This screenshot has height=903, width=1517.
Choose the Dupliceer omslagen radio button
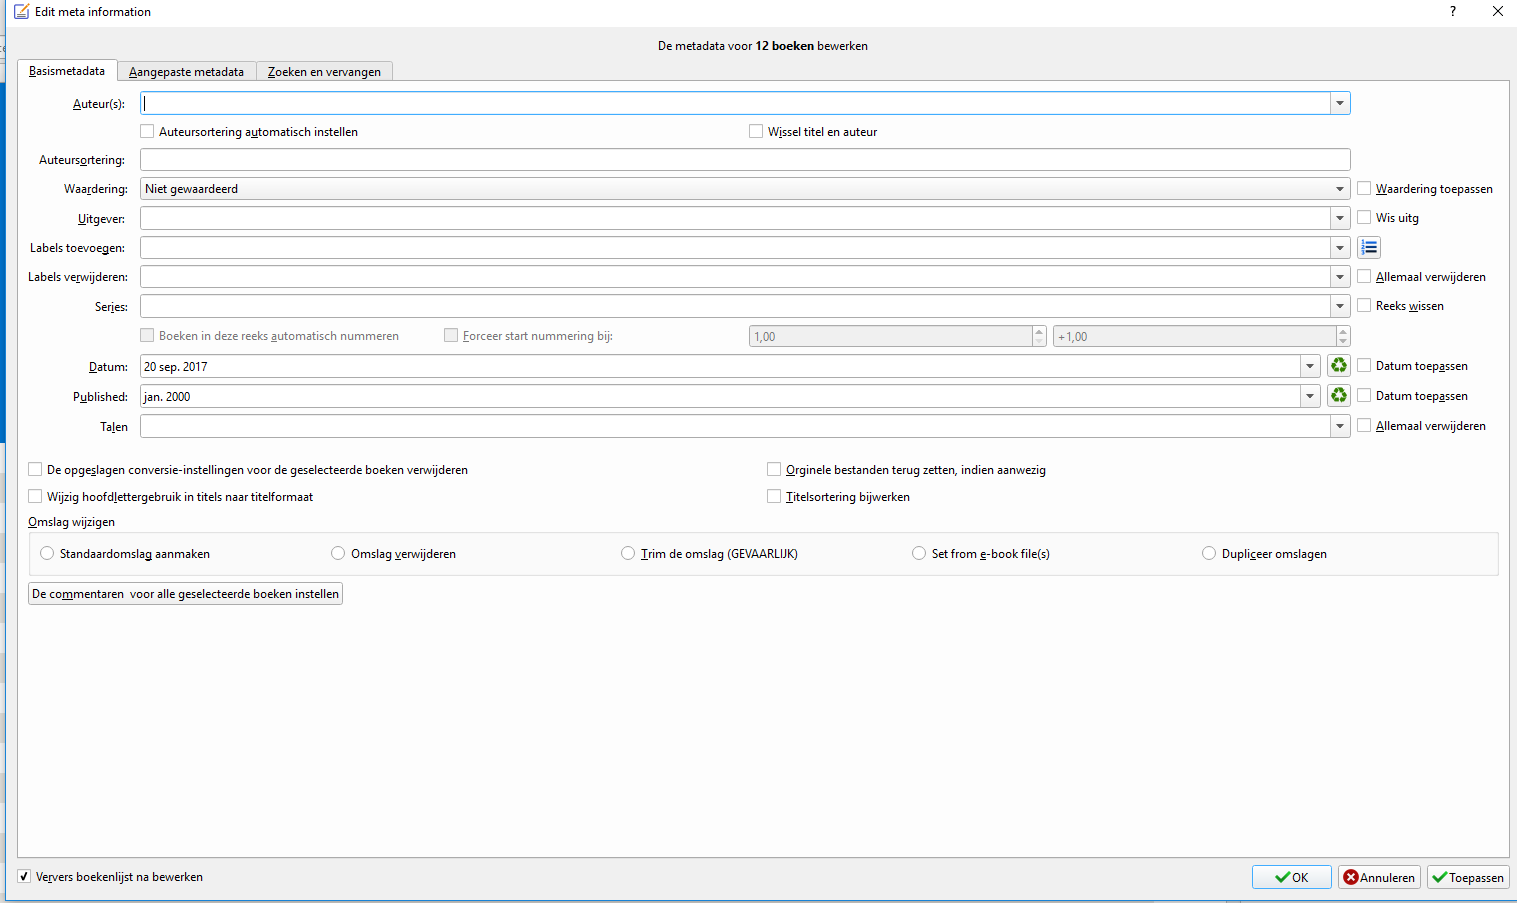pos(1209,553)
